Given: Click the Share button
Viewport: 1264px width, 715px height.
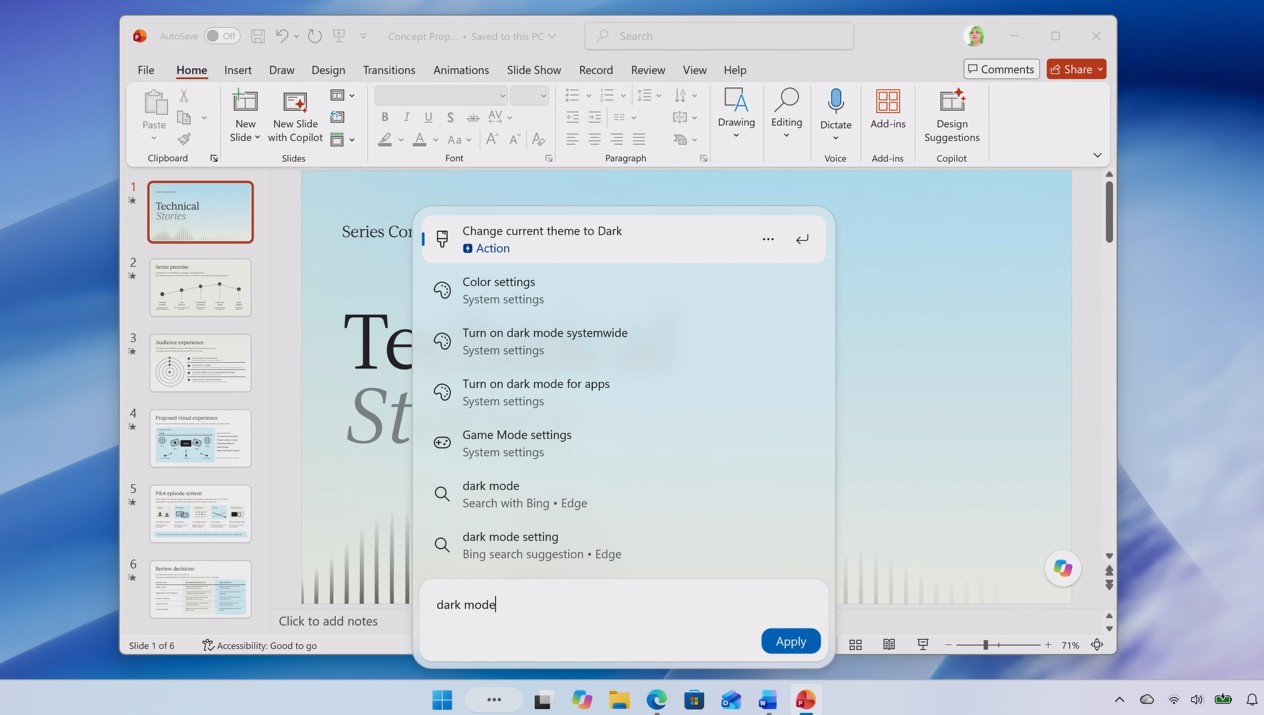Looking at the screenshot, I should [1076, 69].
